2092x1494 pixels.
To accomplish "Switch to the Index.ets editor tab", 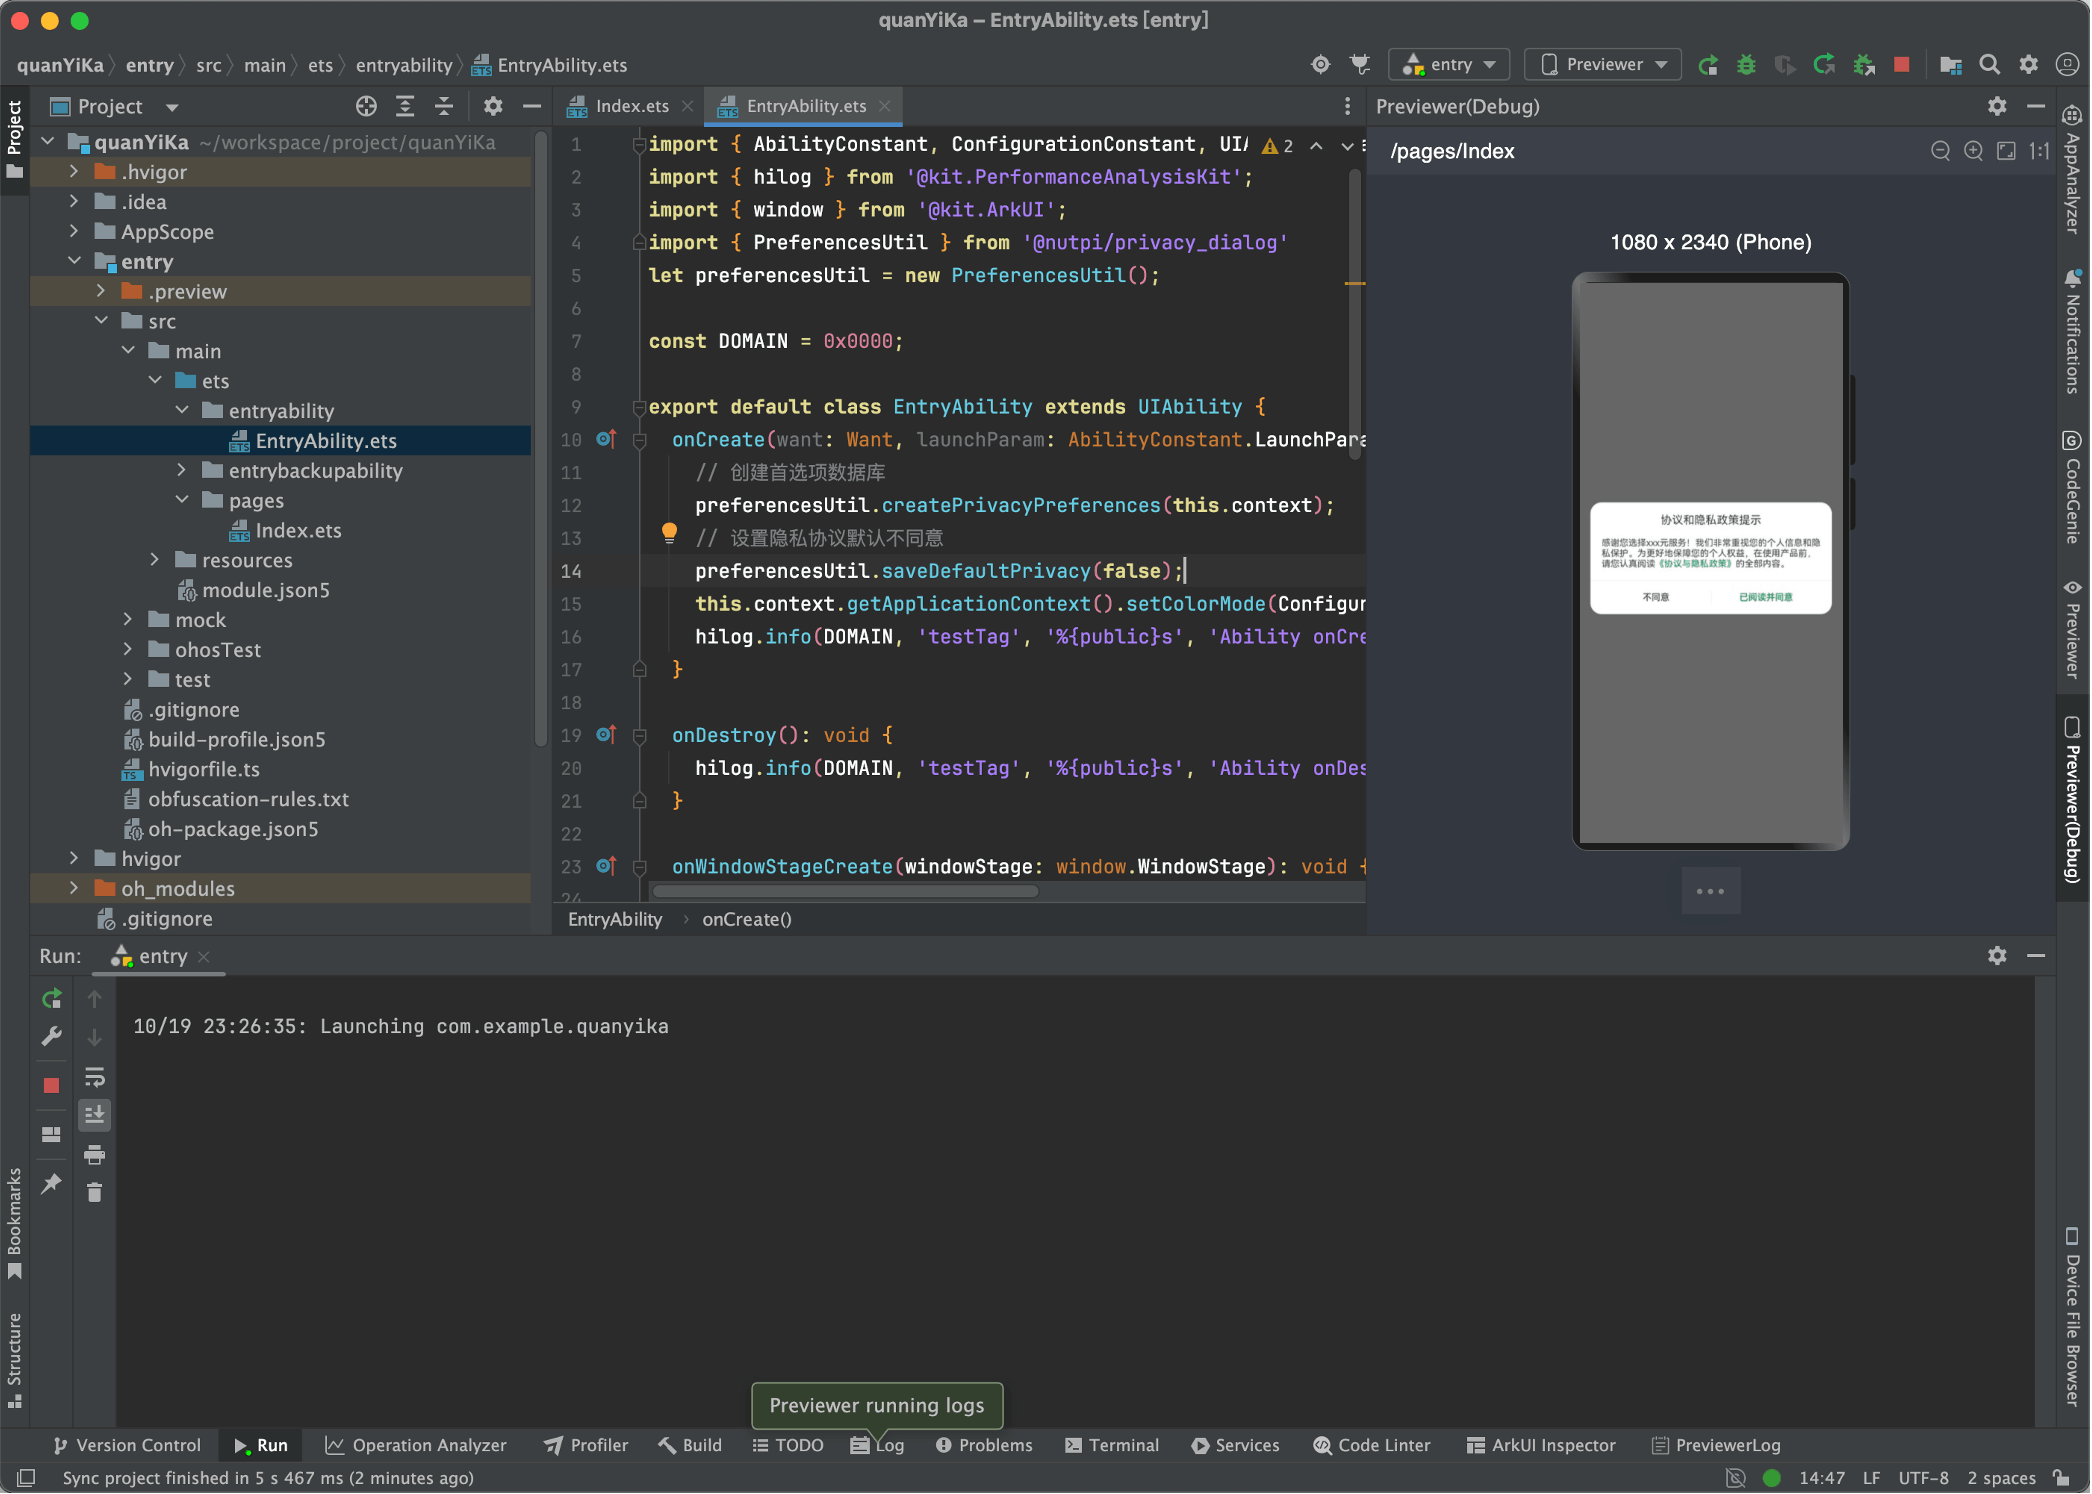I will [631, 106].
